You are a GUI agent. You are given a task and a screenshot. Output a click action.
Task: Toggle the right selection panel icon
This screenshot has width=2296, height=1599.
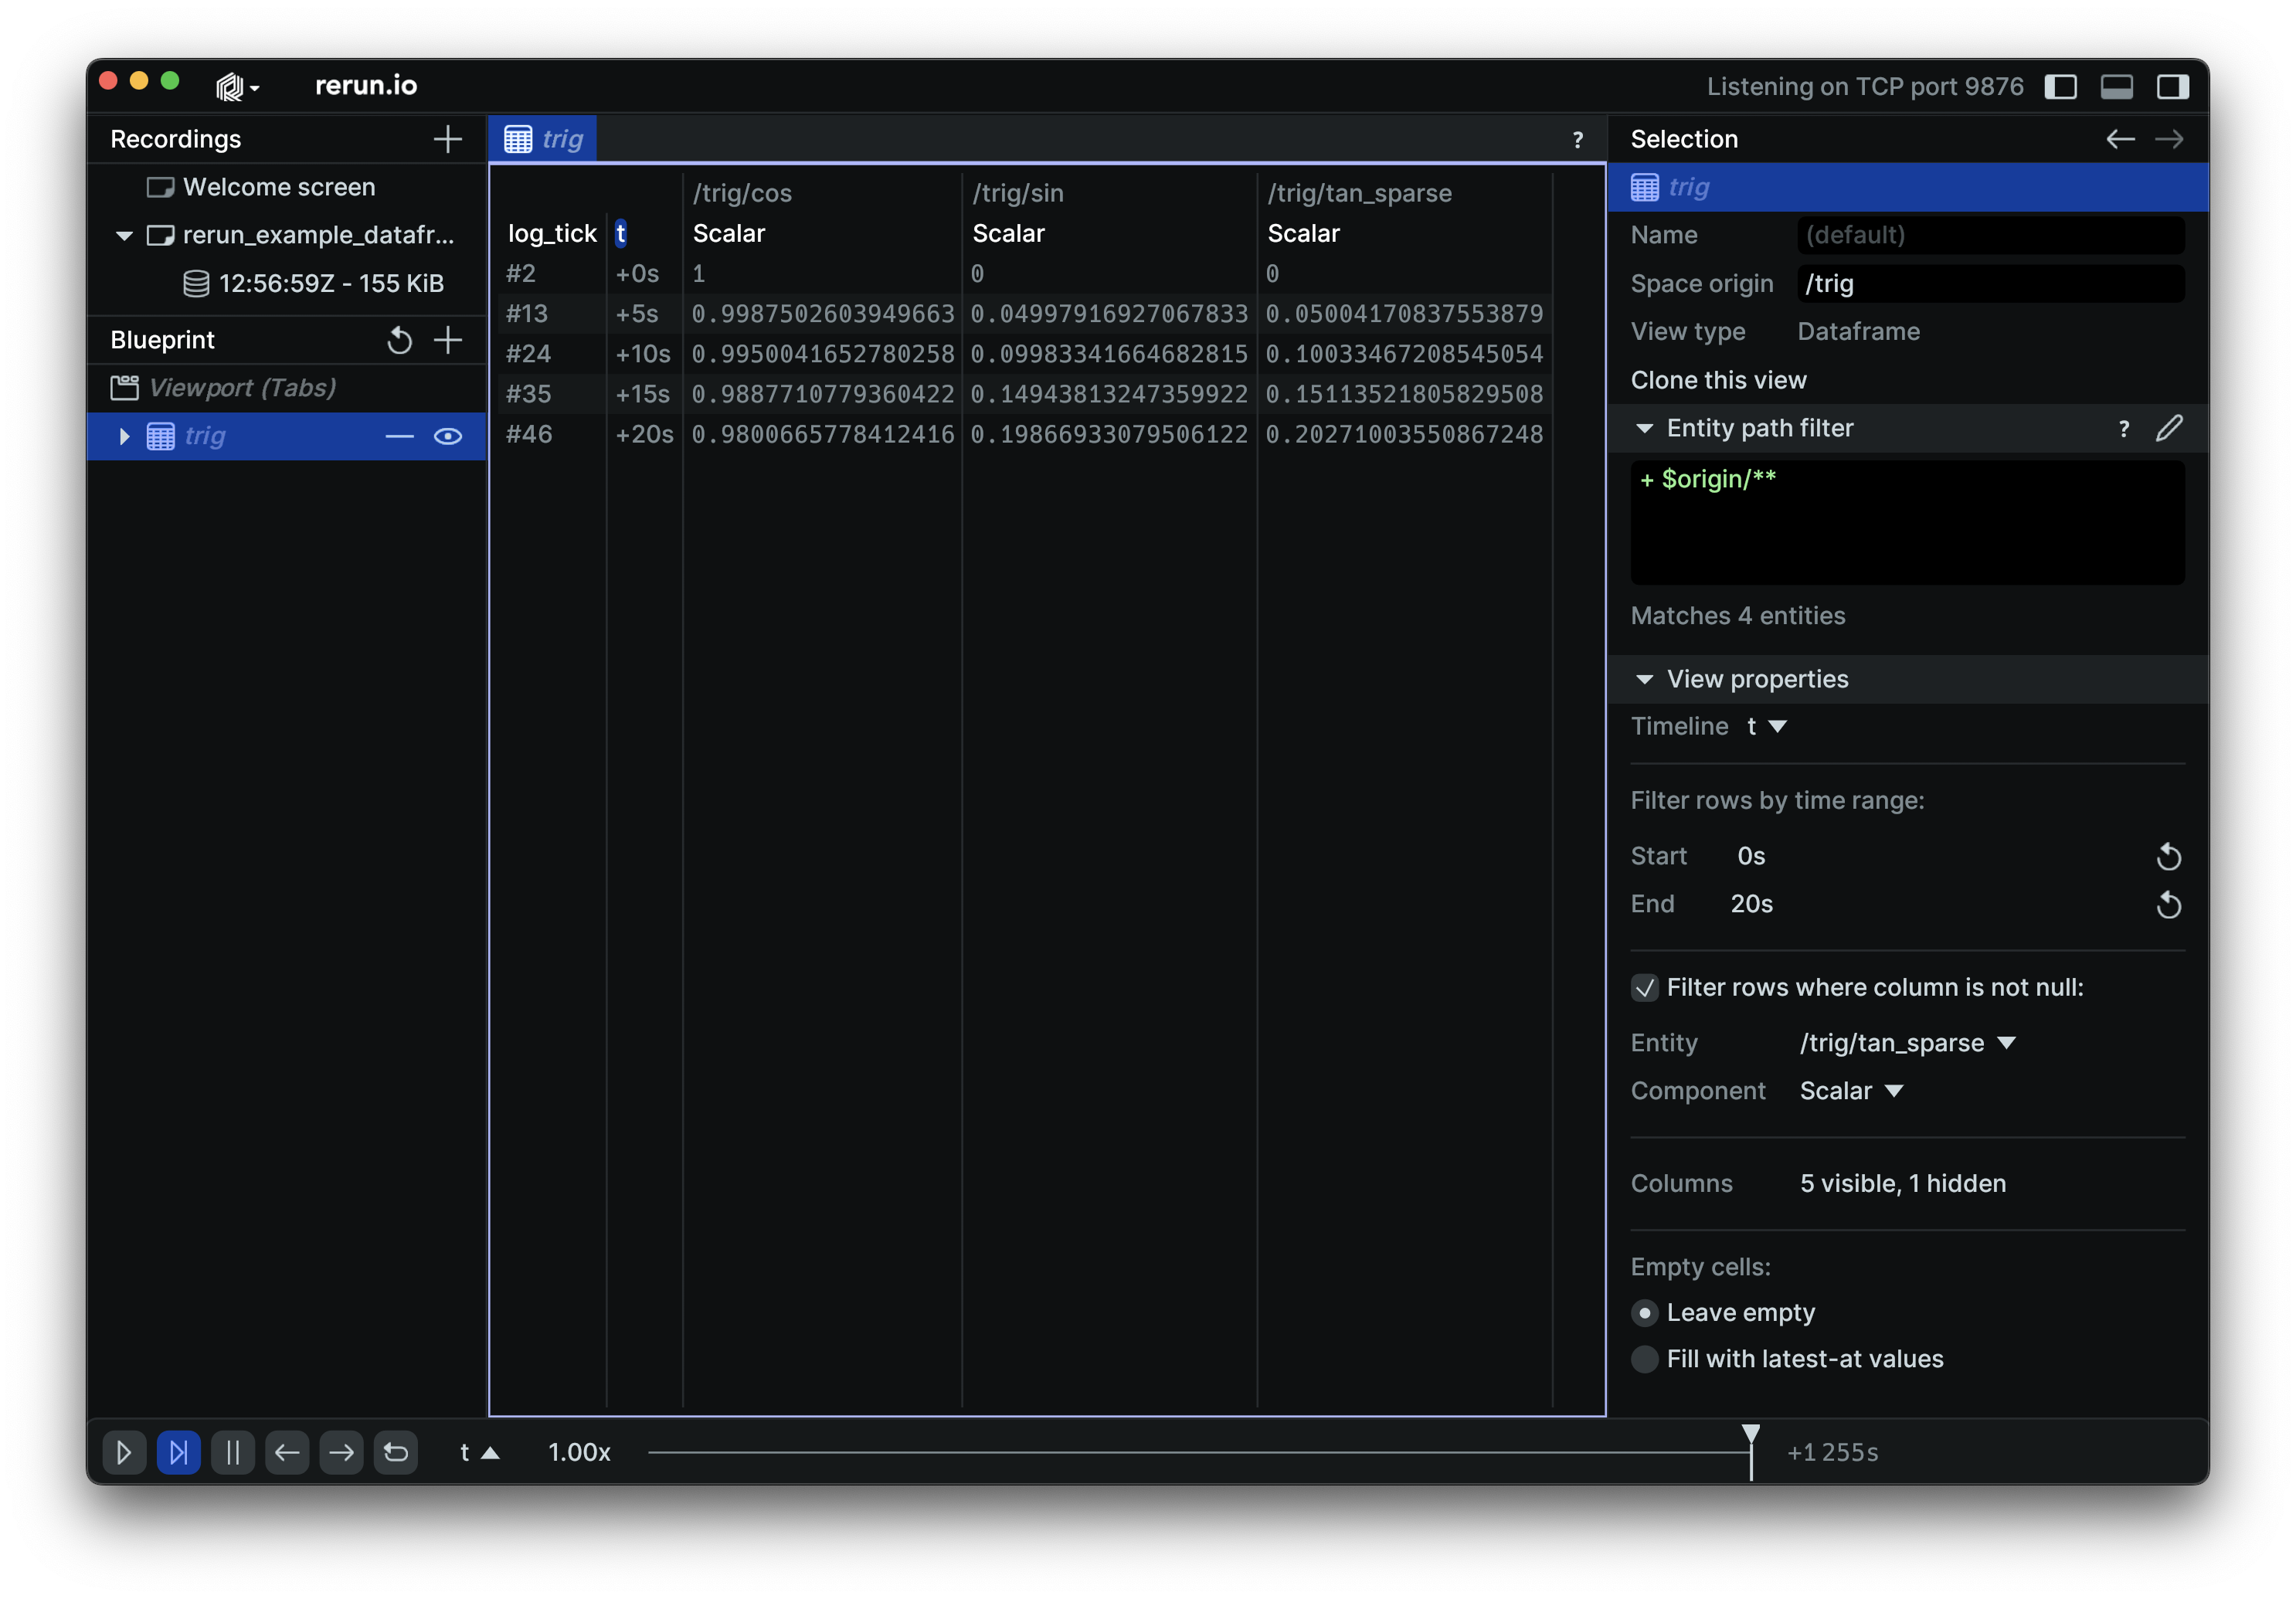coord(2172,87)
